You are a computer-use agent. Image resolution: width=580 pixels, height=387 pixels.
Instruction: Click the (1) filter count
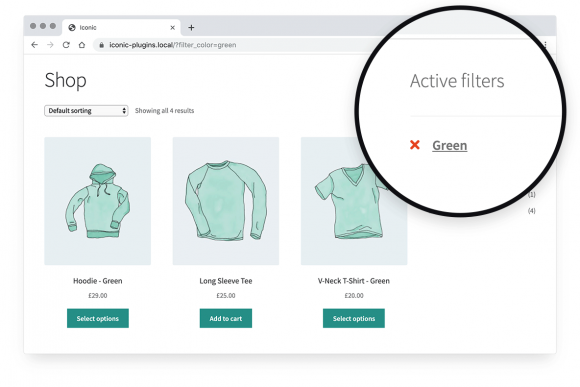[532, 194]
